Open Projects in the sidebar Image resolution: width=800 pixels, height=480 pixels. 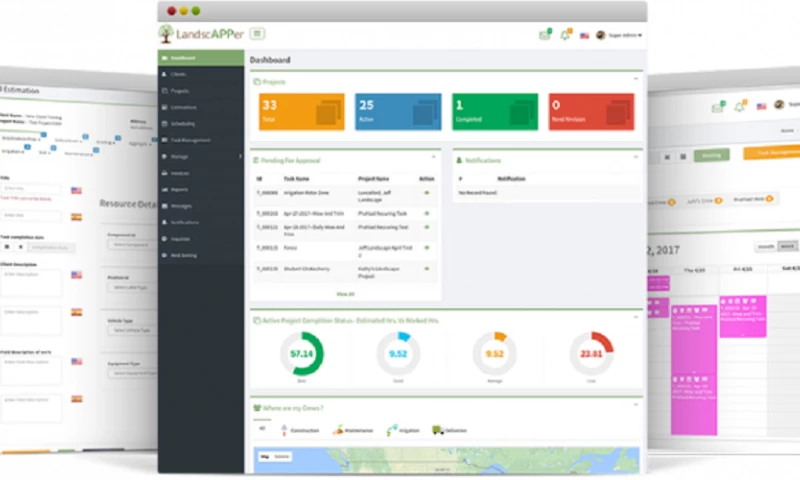[x=201, y=91]
